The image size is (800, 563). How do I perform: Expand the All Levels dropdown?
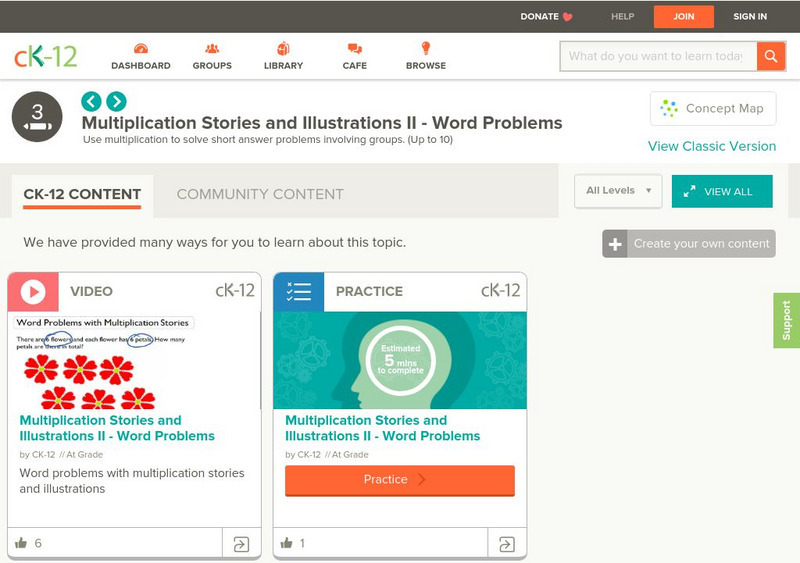click(618, 191)
